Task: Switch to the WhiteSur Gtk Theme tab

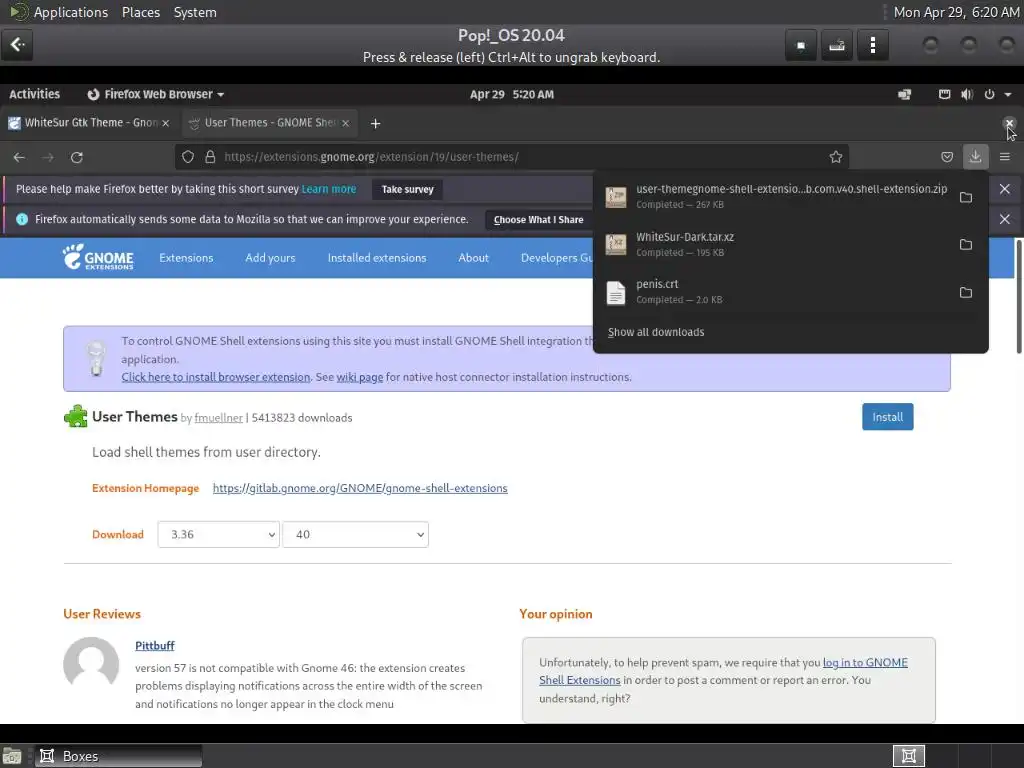Action: pos(89,123)
